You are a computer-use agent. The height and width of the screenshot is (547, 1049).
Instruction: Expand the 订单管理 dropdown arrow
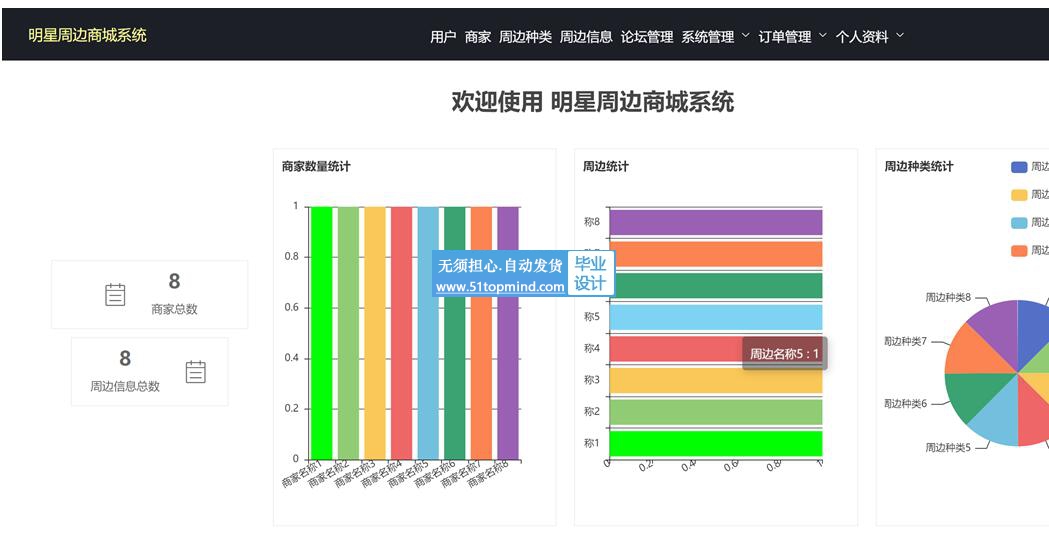tap(823, 35)
